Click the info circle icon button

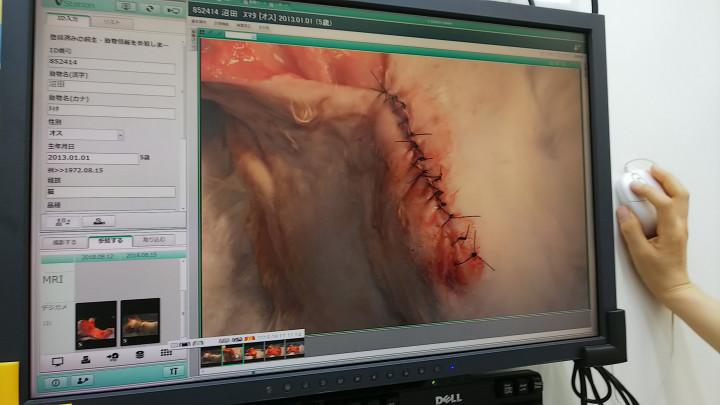click(x=55, y=381)
